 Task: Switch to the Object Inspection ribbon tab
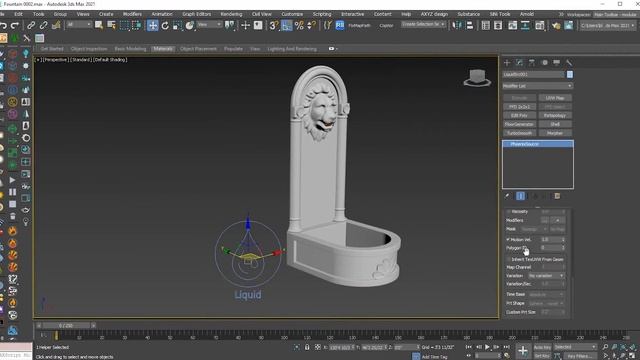[x=89, y=49]
